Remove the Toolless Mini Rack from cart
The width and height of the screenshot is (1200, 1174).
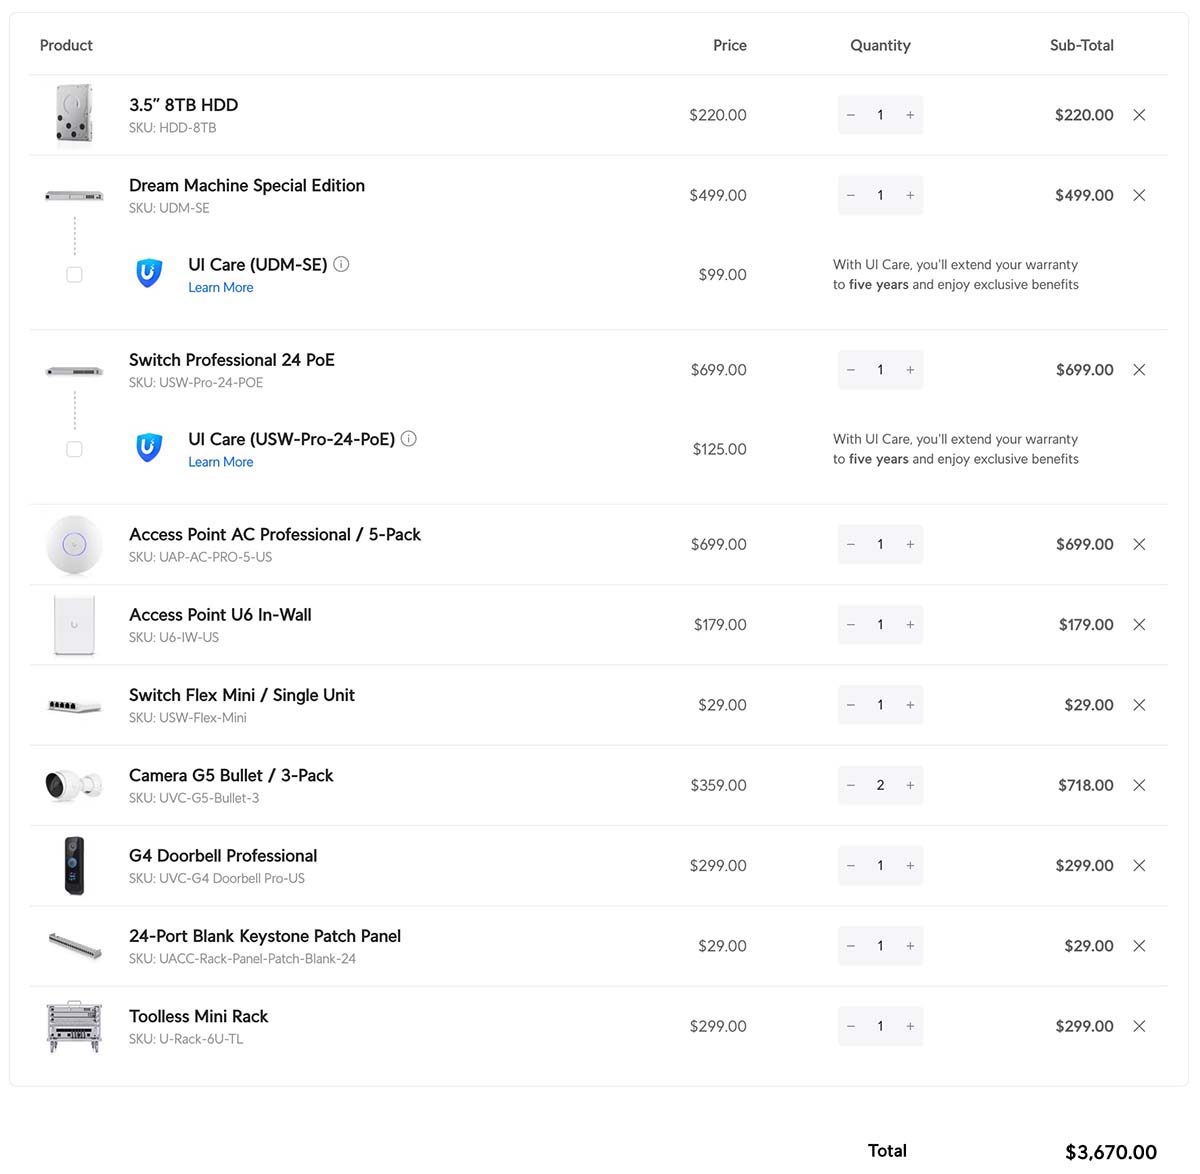pos(1139,1026)
